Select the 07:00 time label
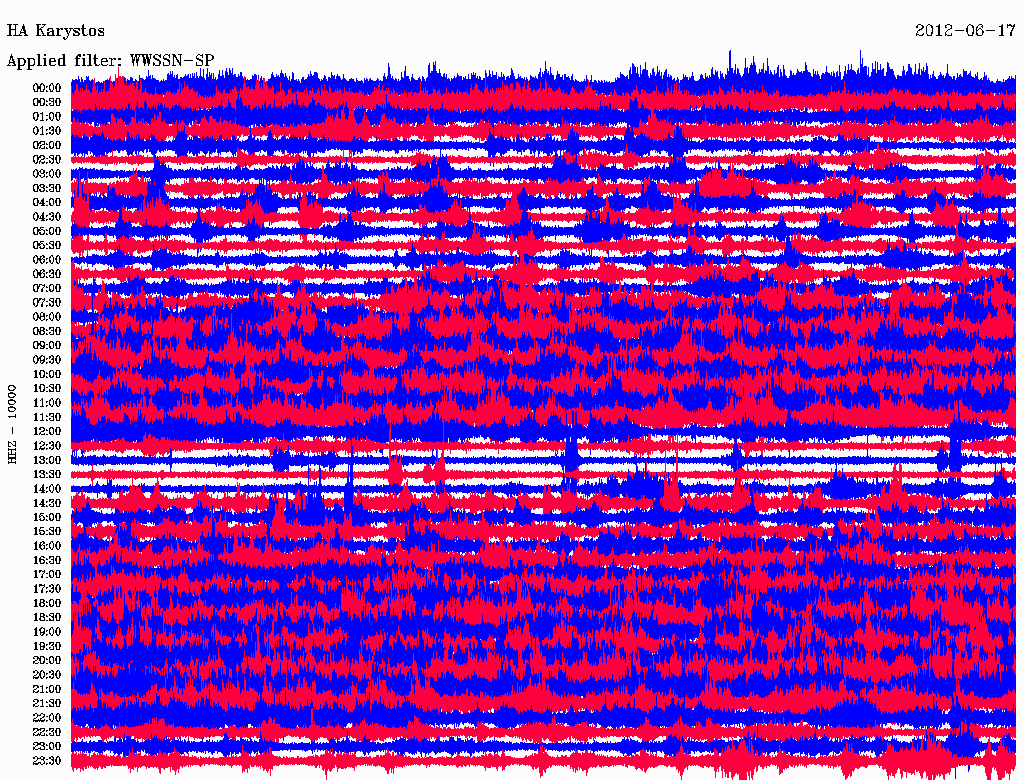The image size is (1024, 780). [x=47, y=288]
